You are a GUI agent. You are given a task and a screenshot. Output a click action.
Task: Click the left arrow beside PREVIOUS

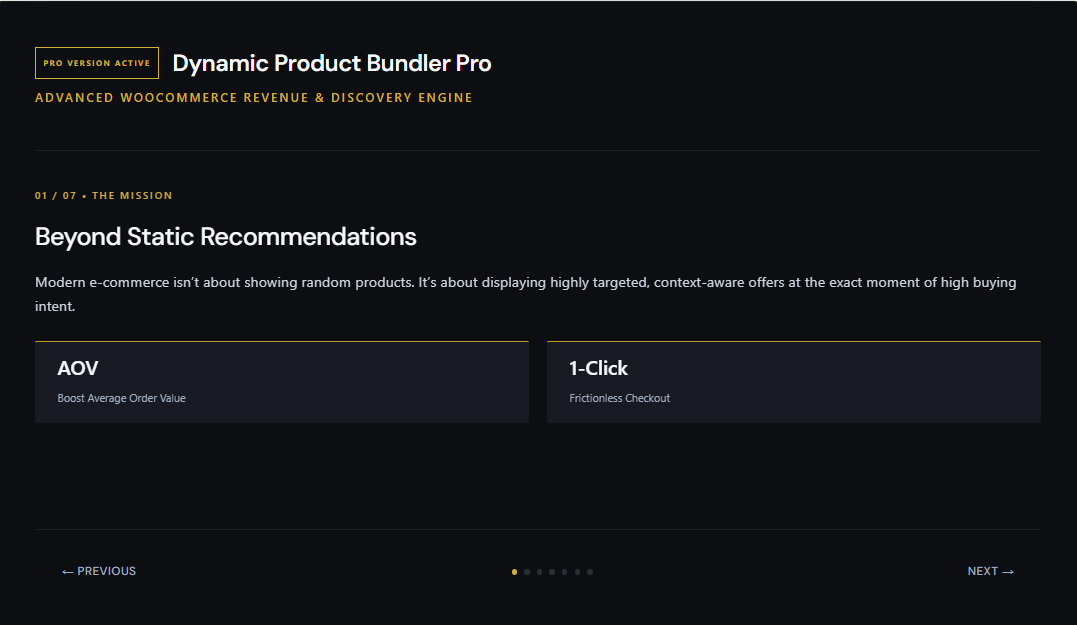(67, 571)
